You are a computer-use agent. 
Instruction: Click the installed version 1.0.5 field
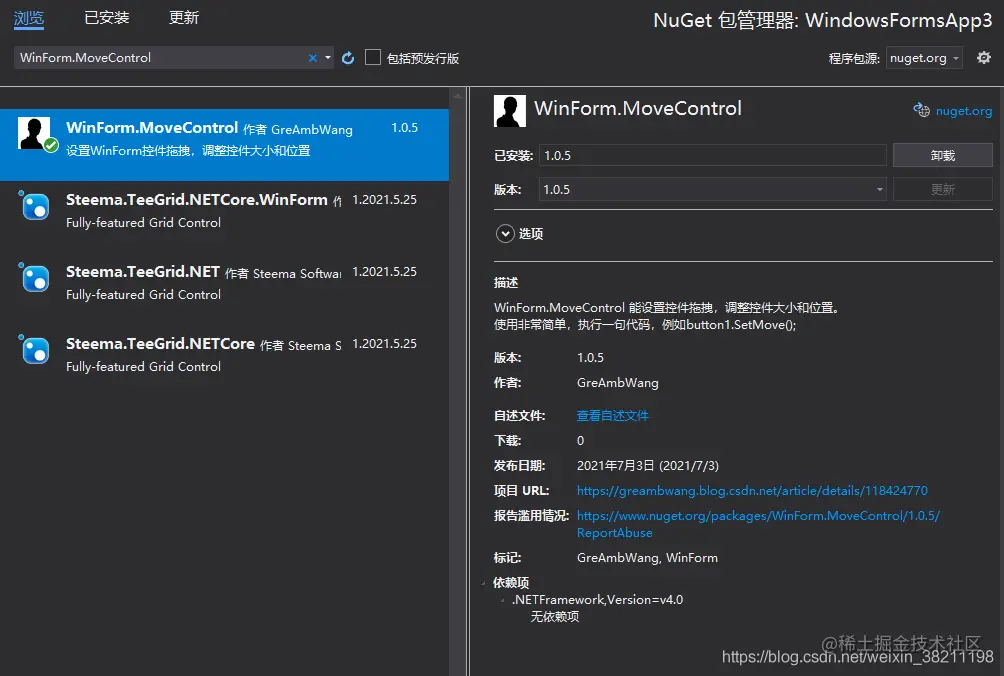pyautogui.click(x=713, y=156)
